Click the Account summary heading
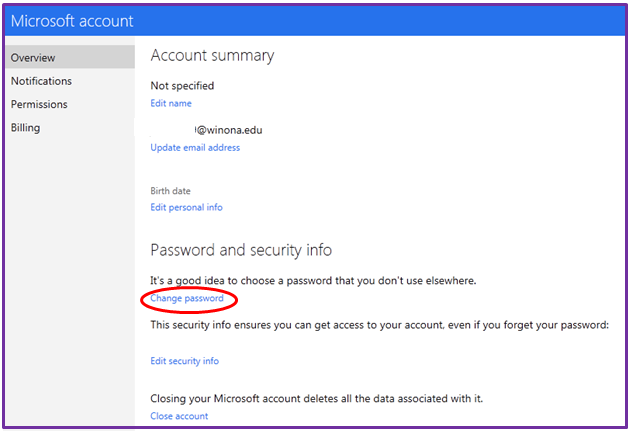Image resolution: width=631 pixels, height=431 pixels. tap(212, 56)
